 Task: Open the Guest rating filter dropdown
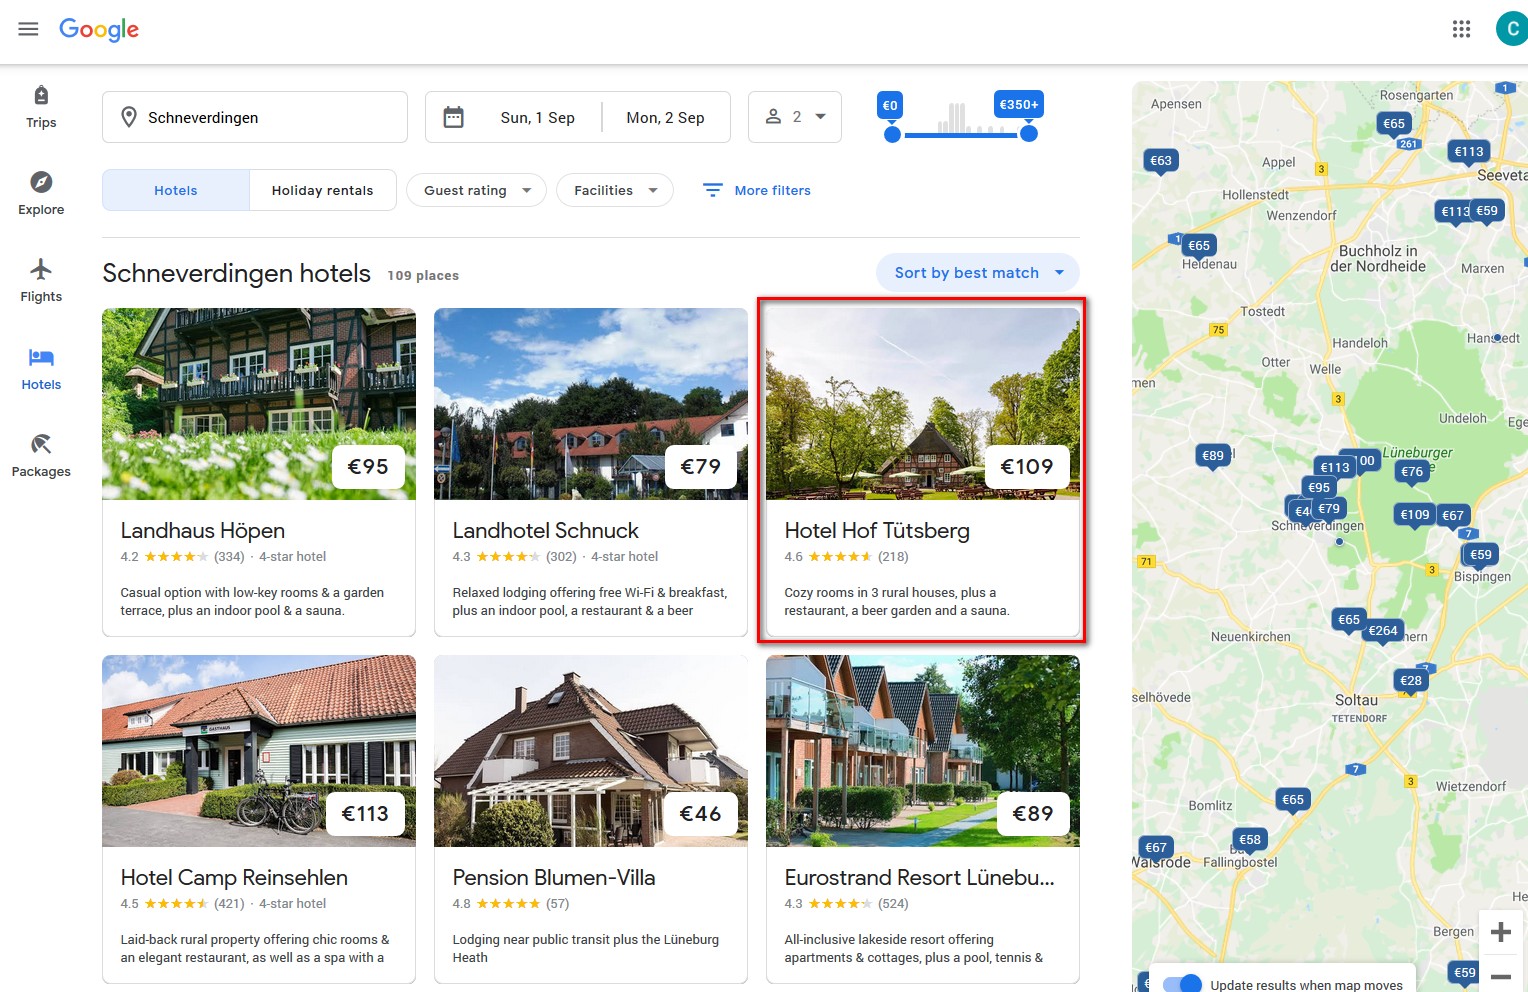coord(476,190)
